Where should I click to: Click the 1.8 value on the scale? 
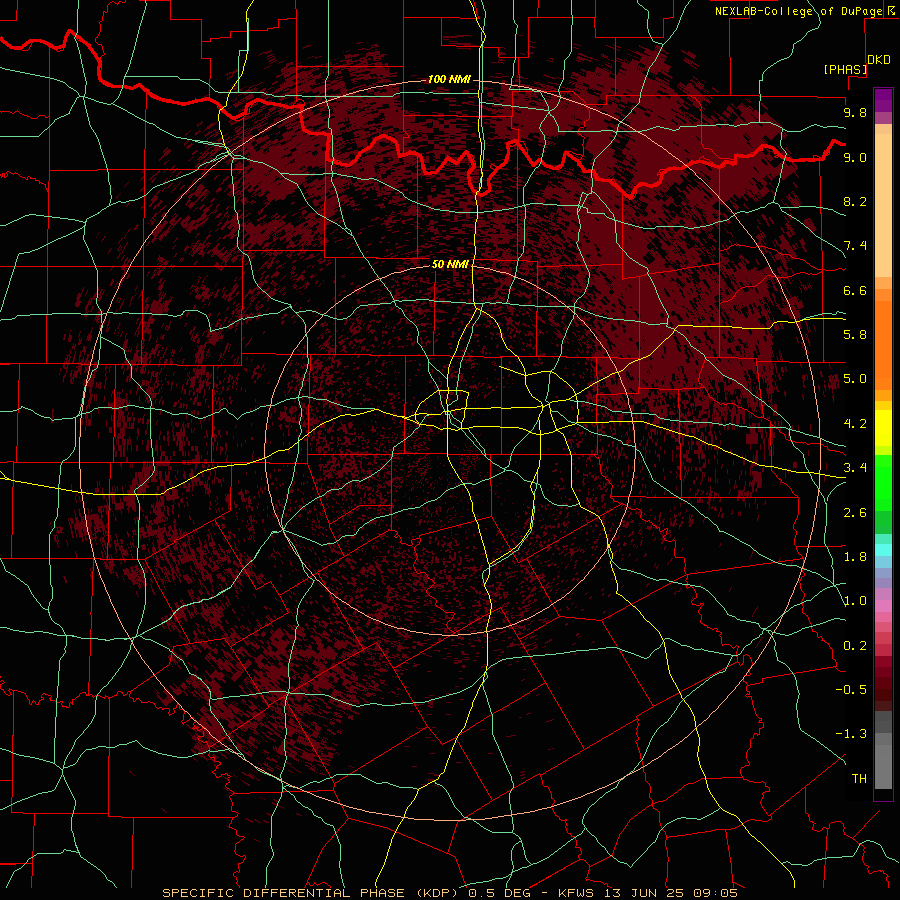coord(855,557)
